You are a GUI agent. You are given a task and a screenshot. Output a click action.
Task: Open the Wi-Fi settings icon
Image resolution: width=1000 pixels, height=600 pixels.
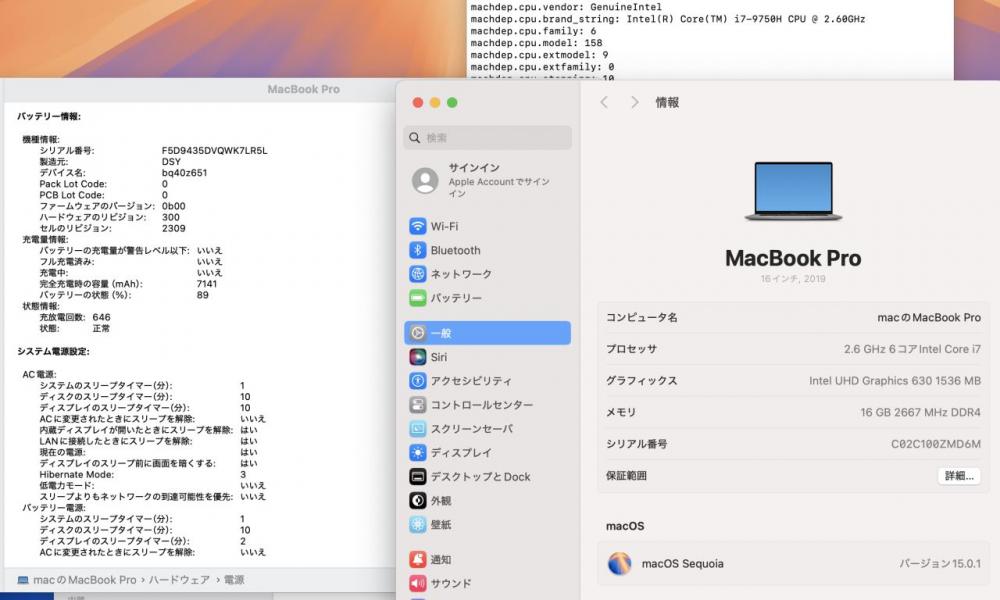(x=418, y=226)
